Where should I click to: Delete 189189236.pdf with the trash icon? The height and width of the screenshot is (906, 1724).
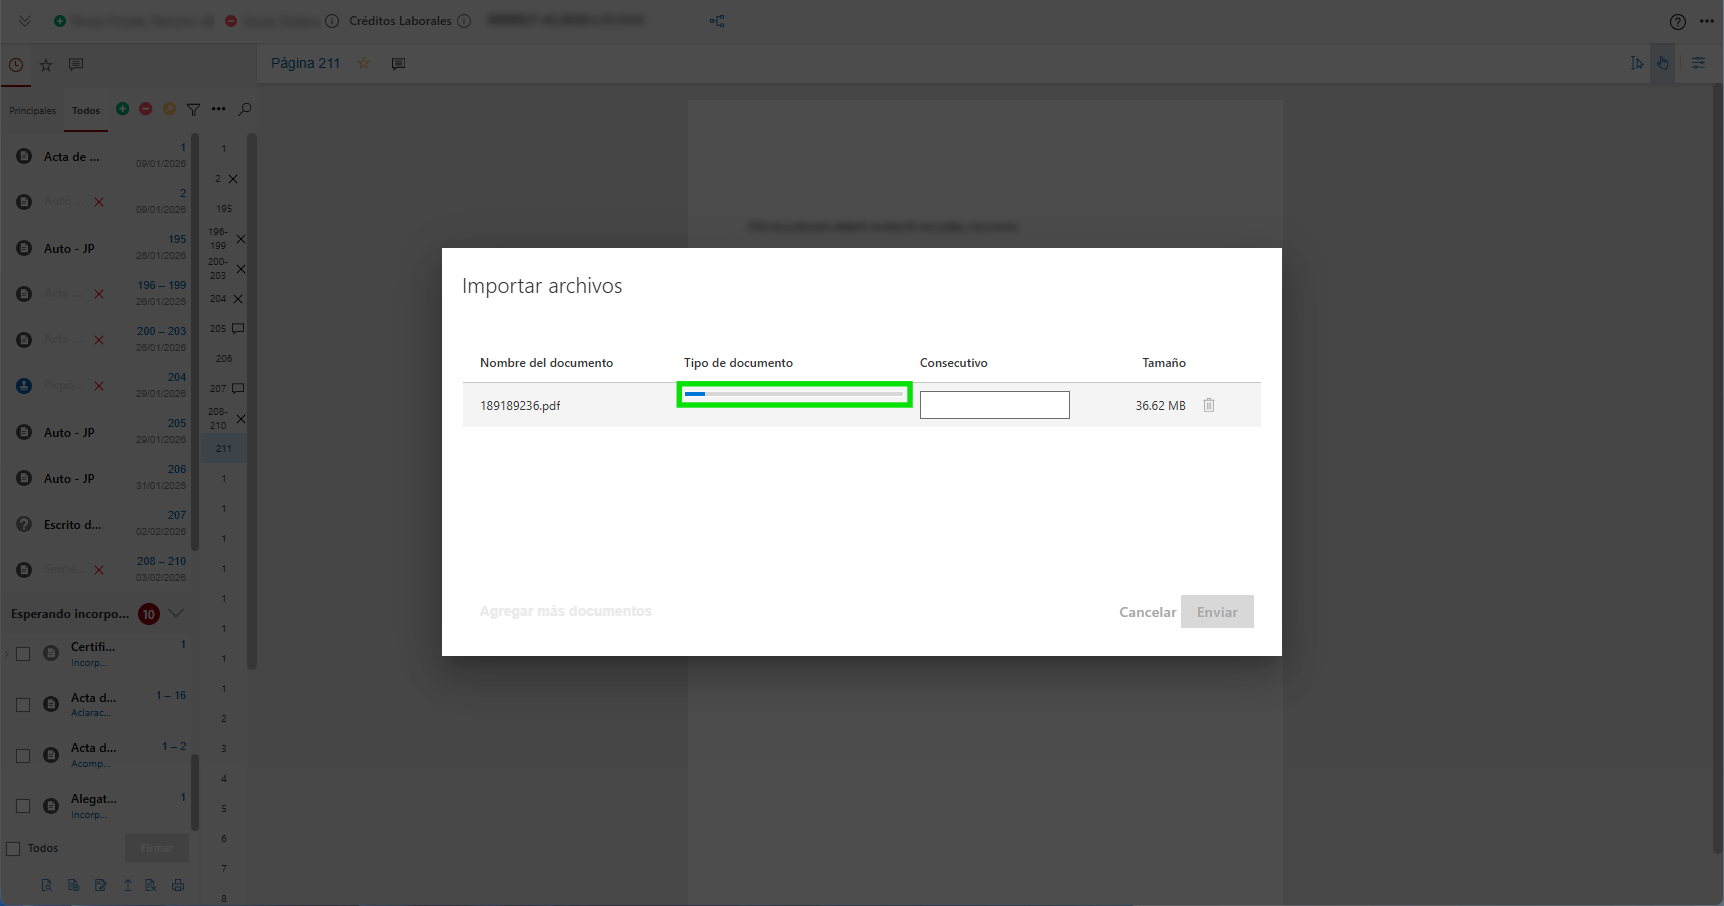(x=1209, y=405)
